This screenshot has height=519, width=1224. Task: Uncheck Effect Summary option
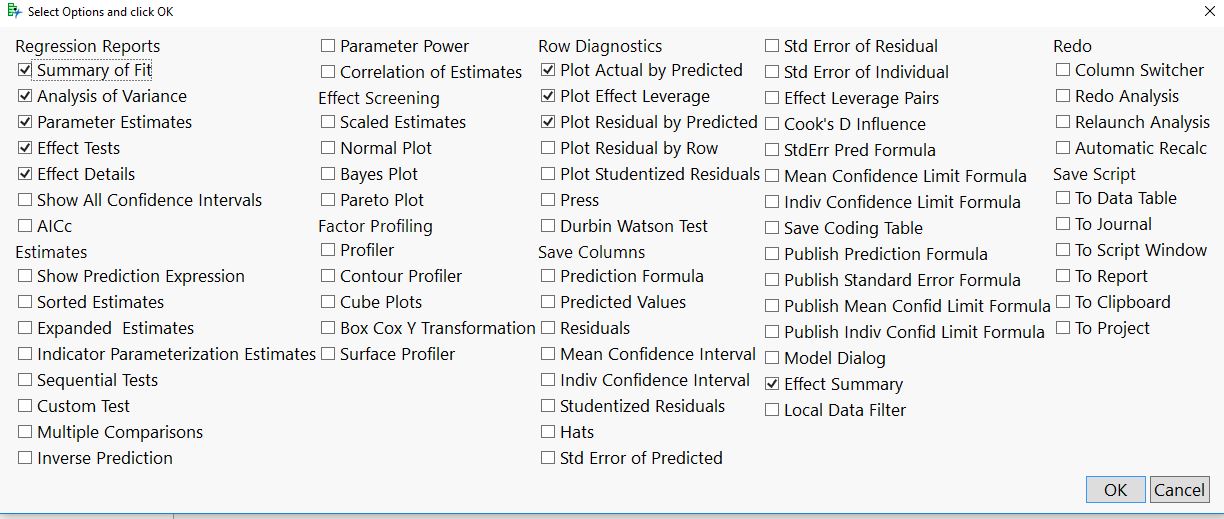[x=772, y=385]
